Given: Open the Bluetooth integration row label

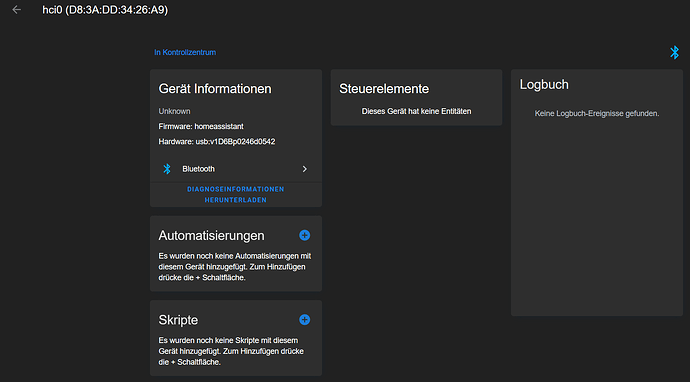Looking at the screenshot, I should point(198,169).
